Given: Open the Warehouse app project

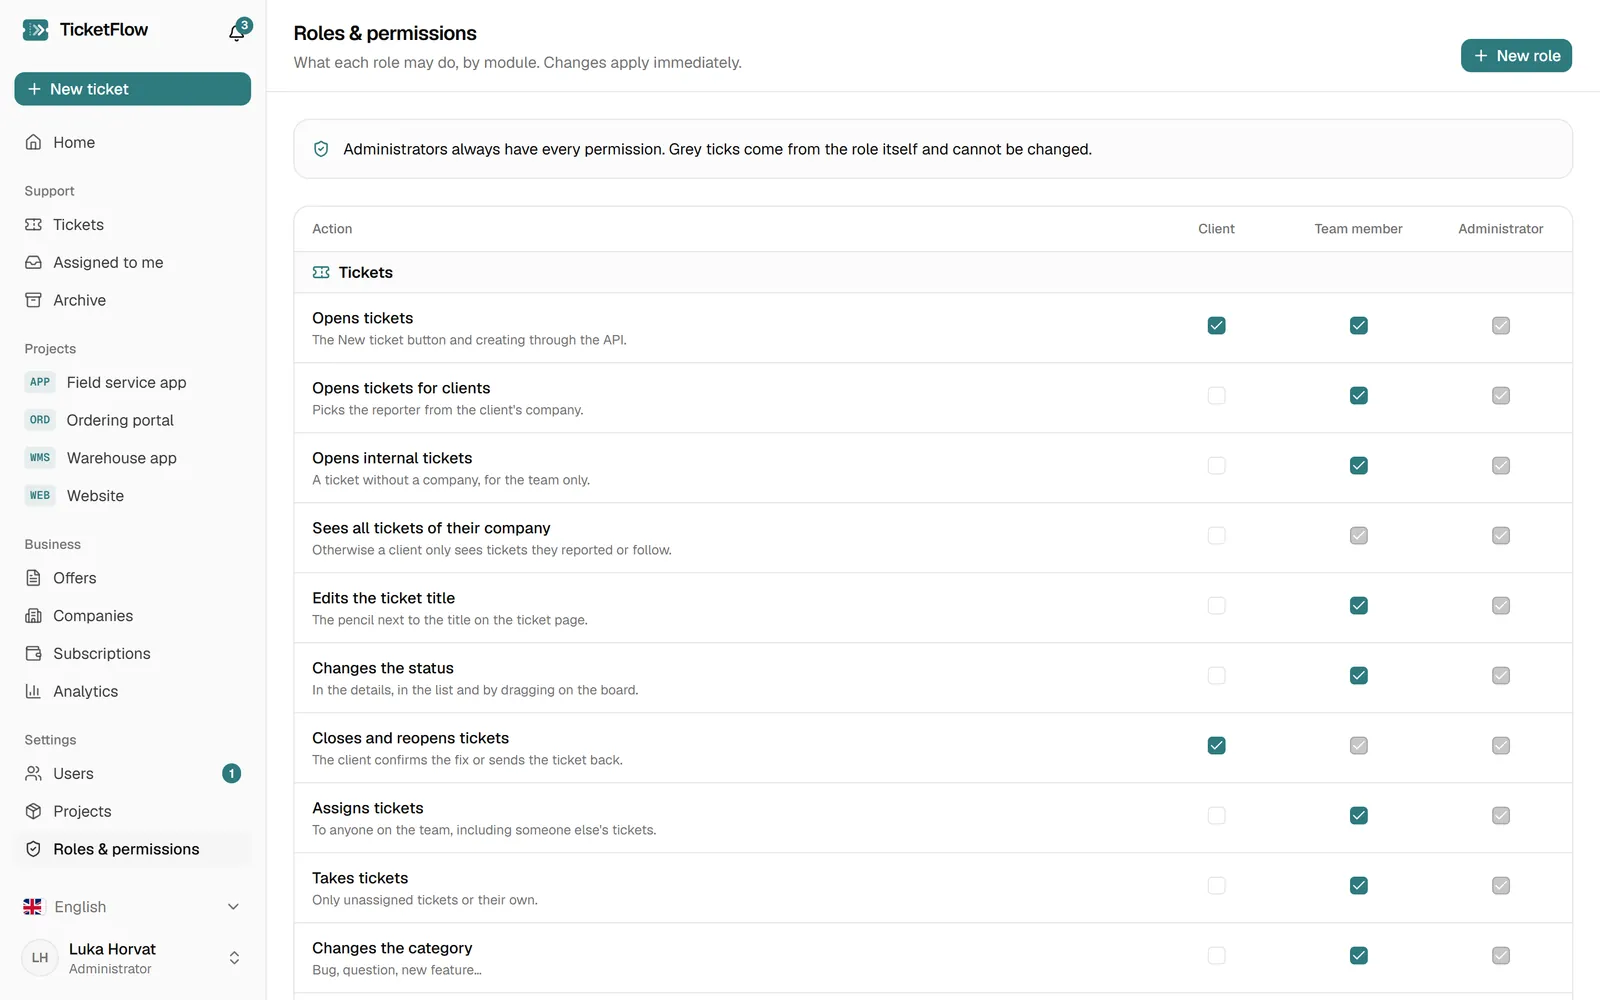Looking at the screenshot, I should (x=132, y=458).
